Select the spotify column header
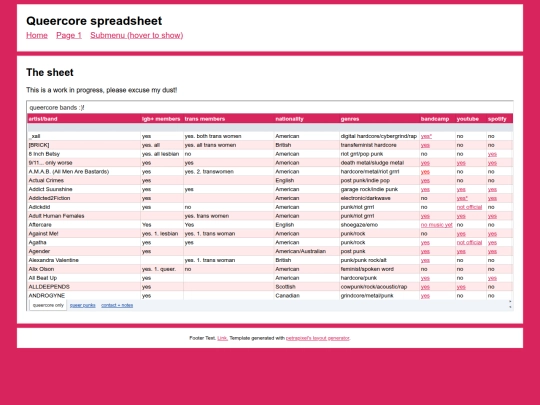This screenshot has width=540, height=405. tap(499, 119)
